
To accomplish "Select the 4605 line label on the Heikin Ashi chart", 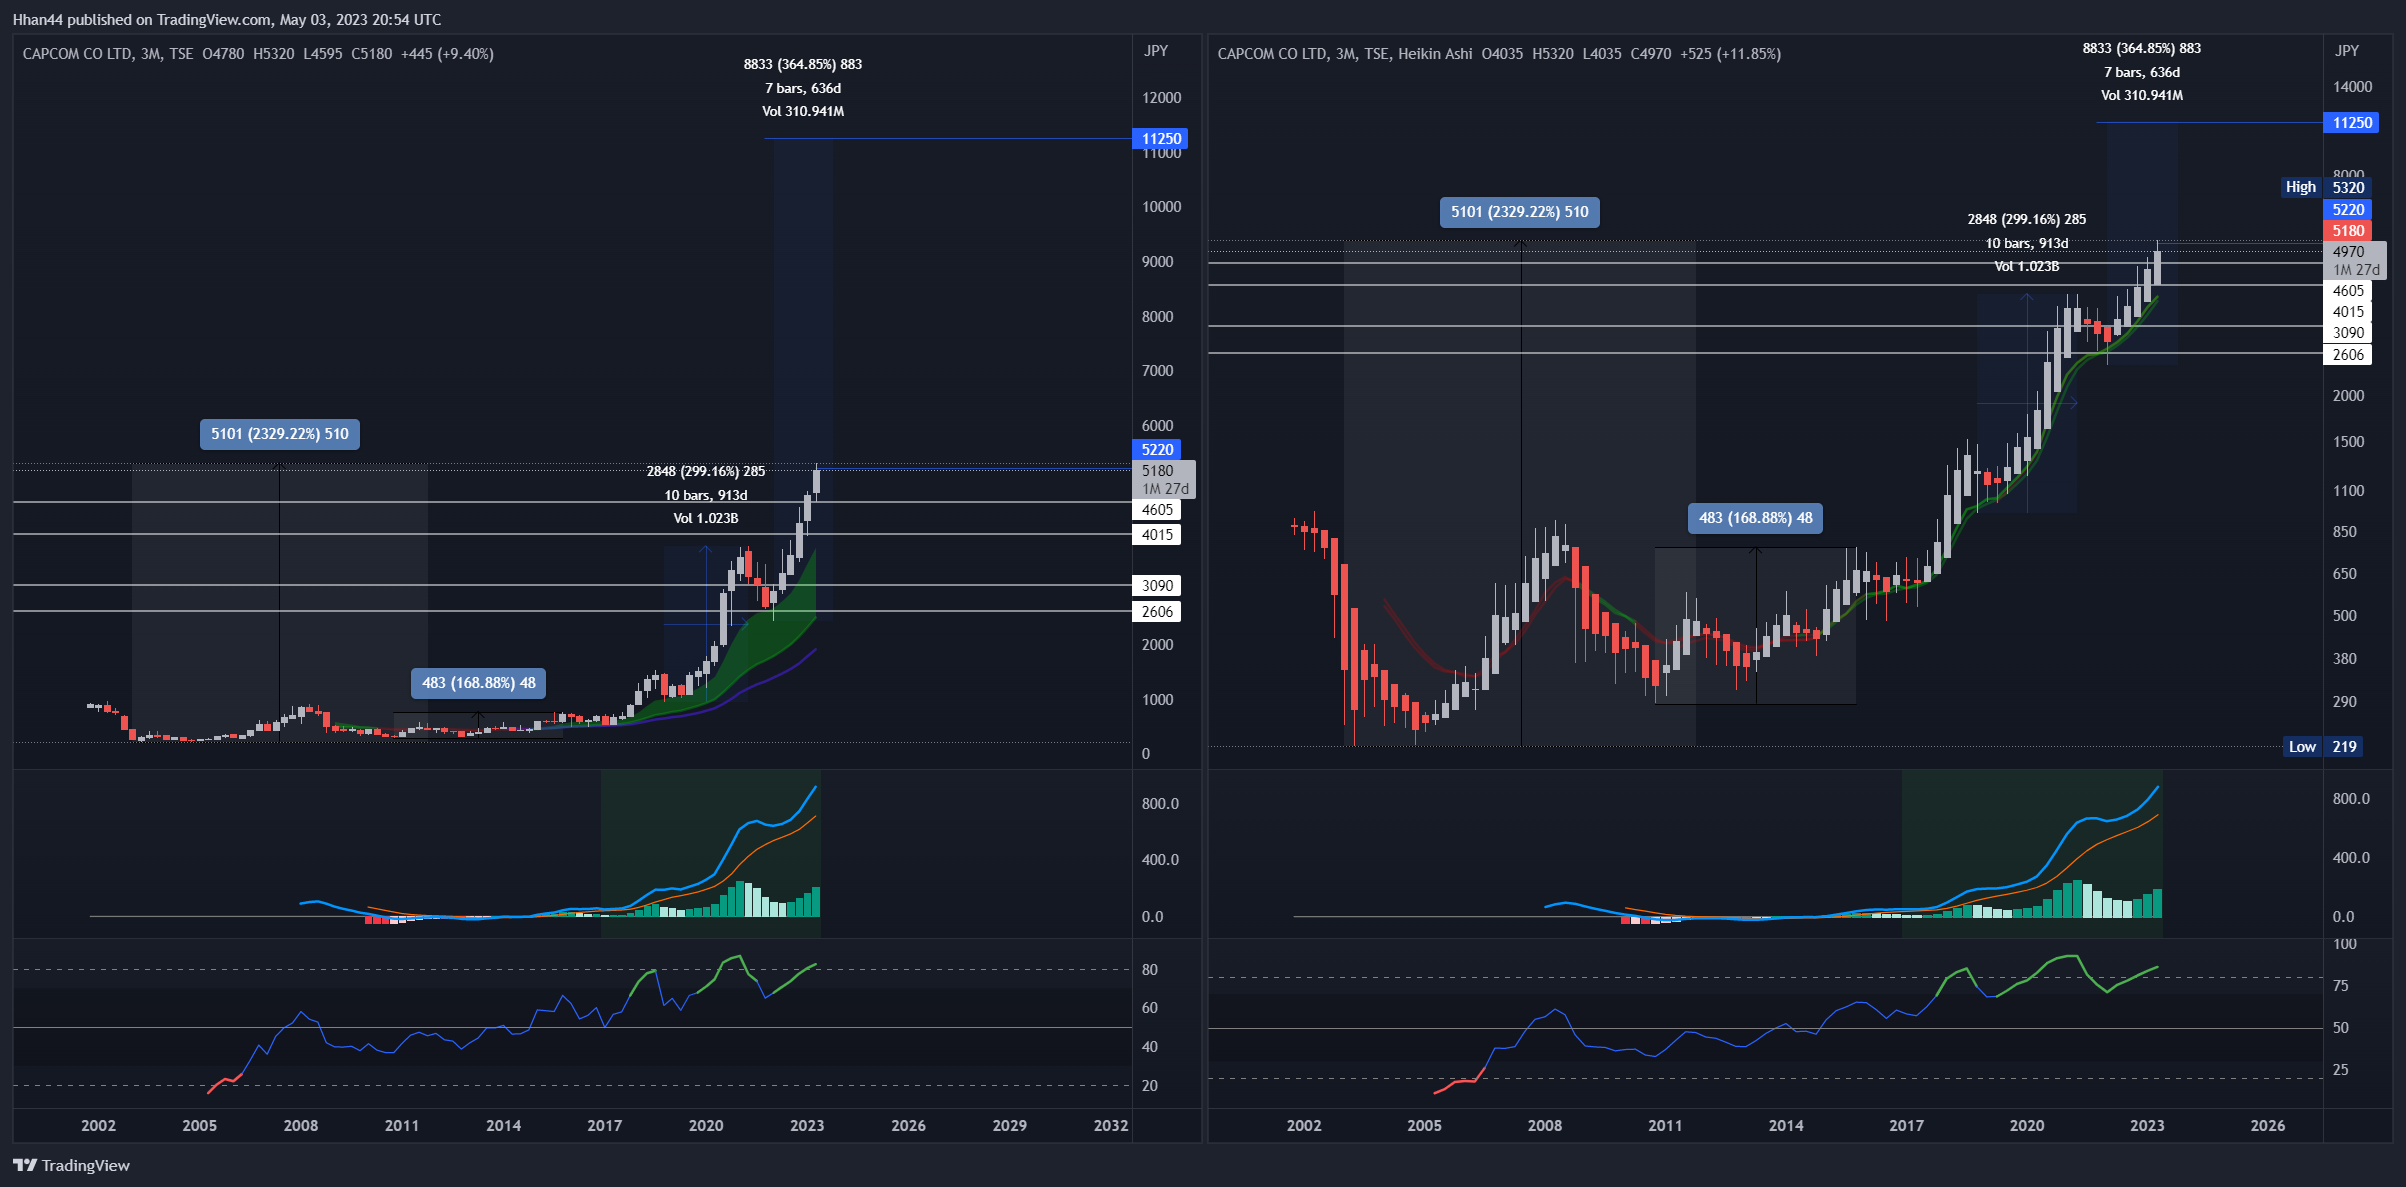I will (x=2348, y=291).
